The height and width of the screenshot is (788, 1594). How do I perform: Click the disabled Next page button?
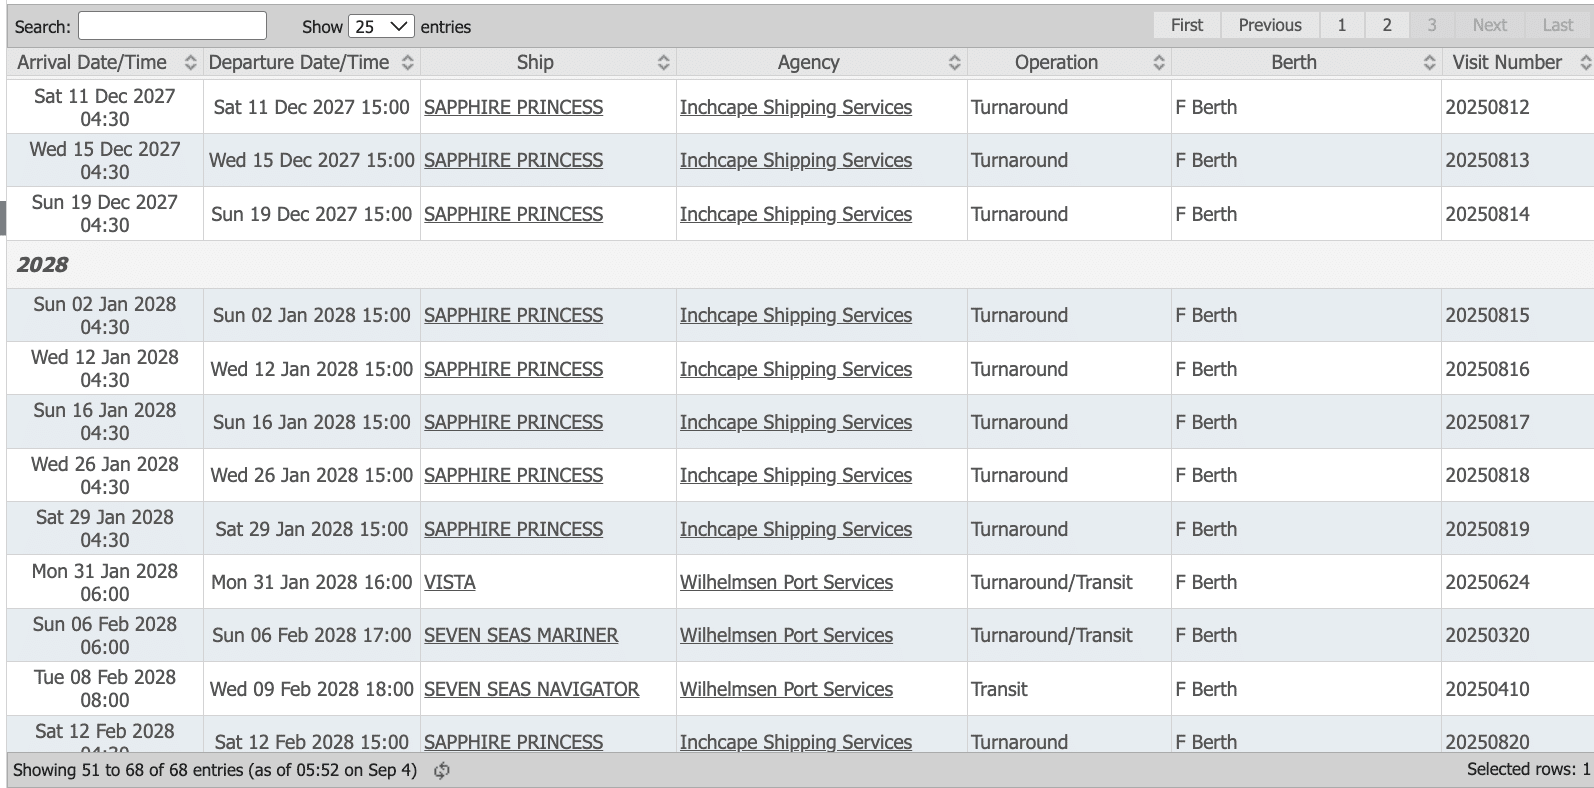coord(1489,25)
